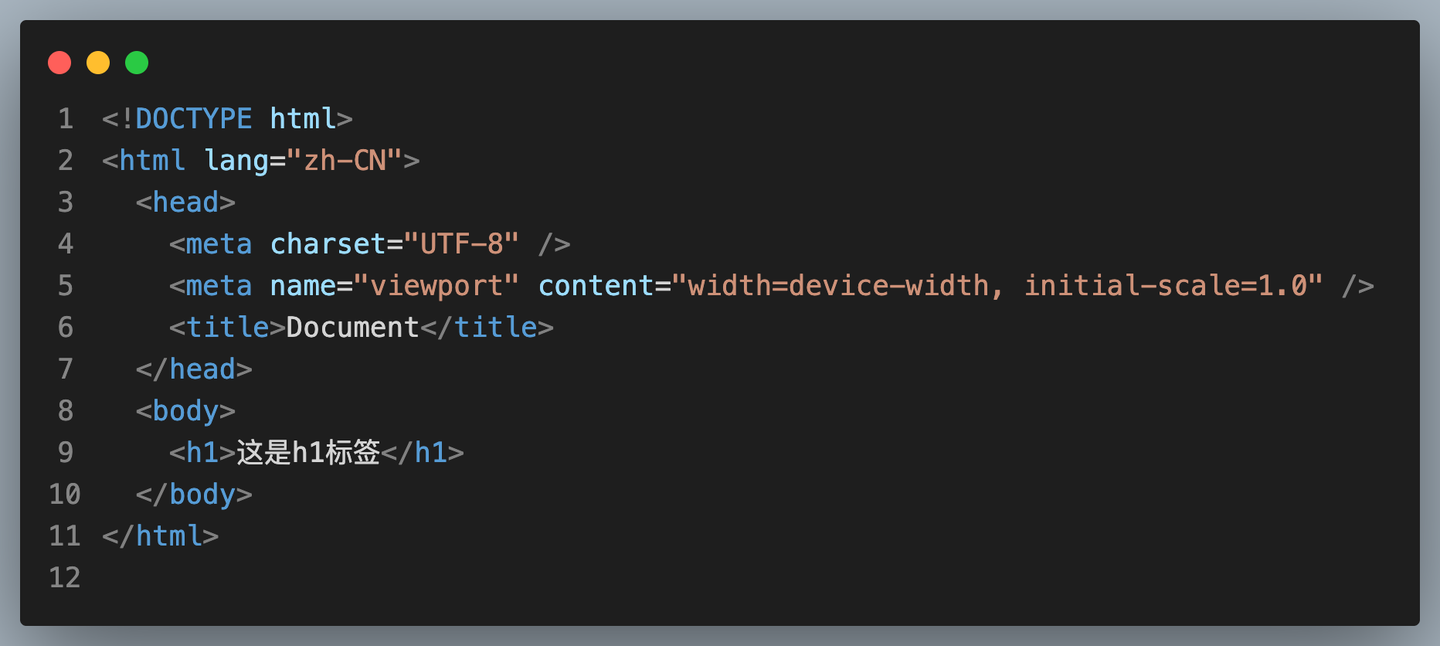
Task: Click the "UTF-8" string value
Action: (462, 244)
